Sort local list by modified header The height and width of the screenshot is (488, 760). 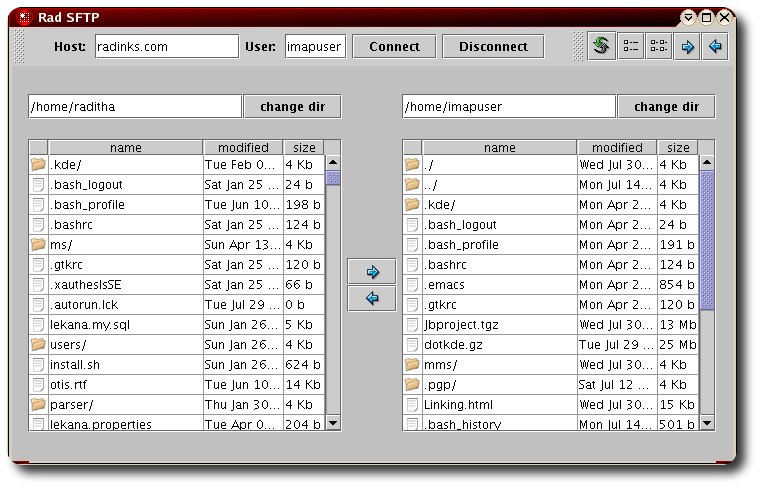tap(243, 147)
